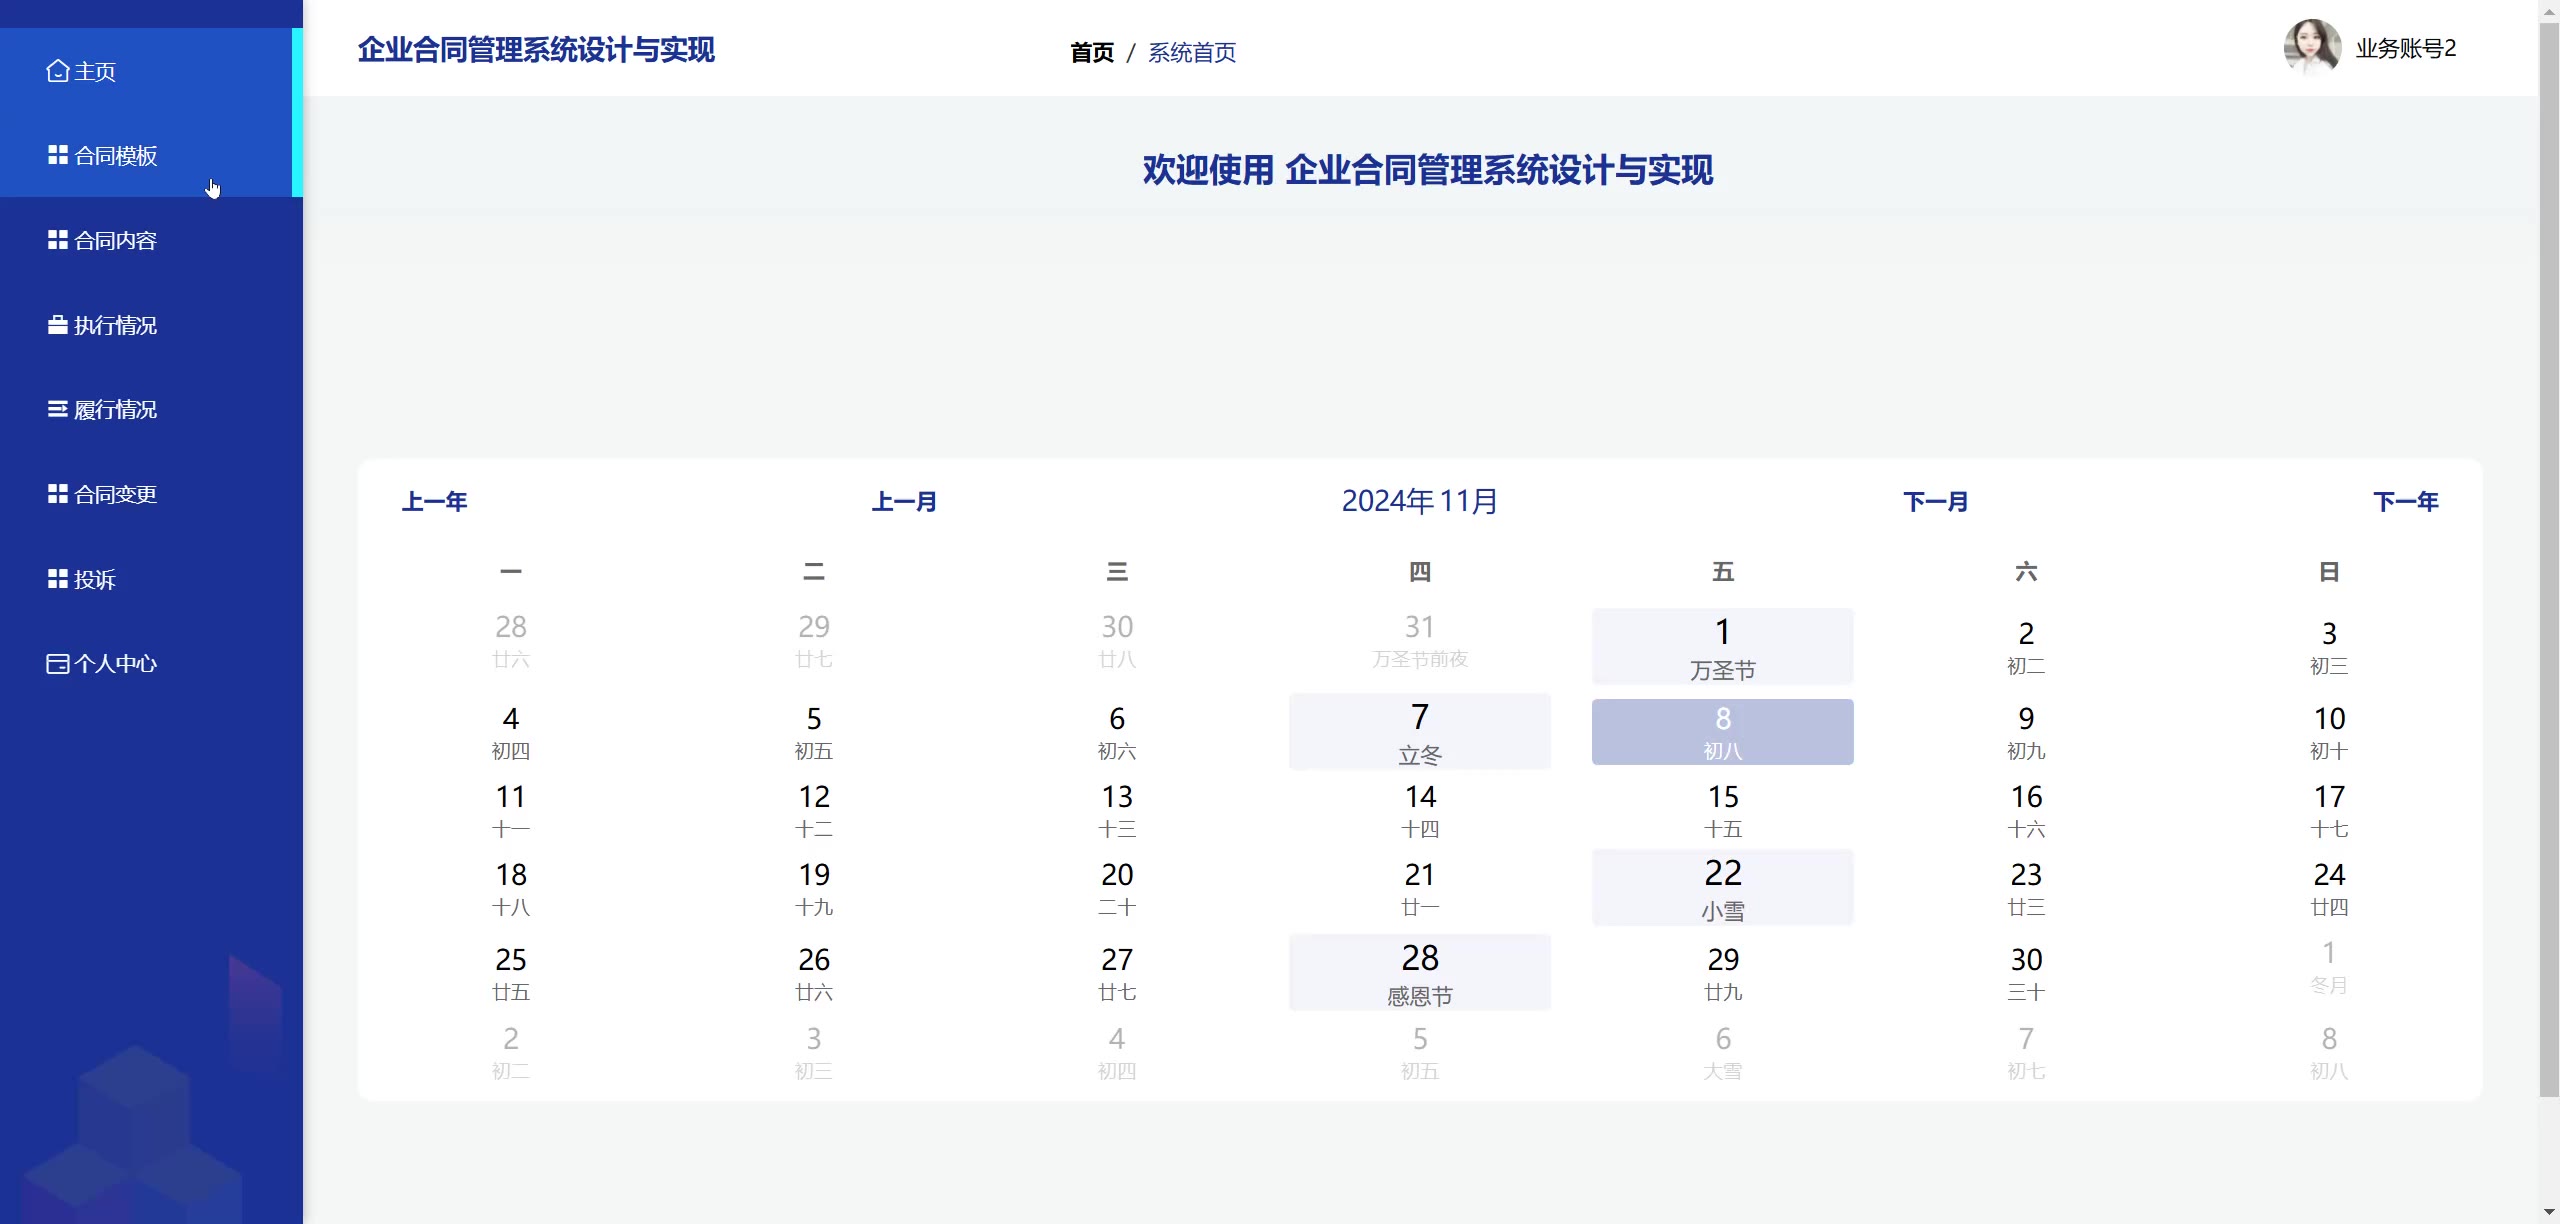Click the grid icon next to 合同内容

[x=58, y=240]
